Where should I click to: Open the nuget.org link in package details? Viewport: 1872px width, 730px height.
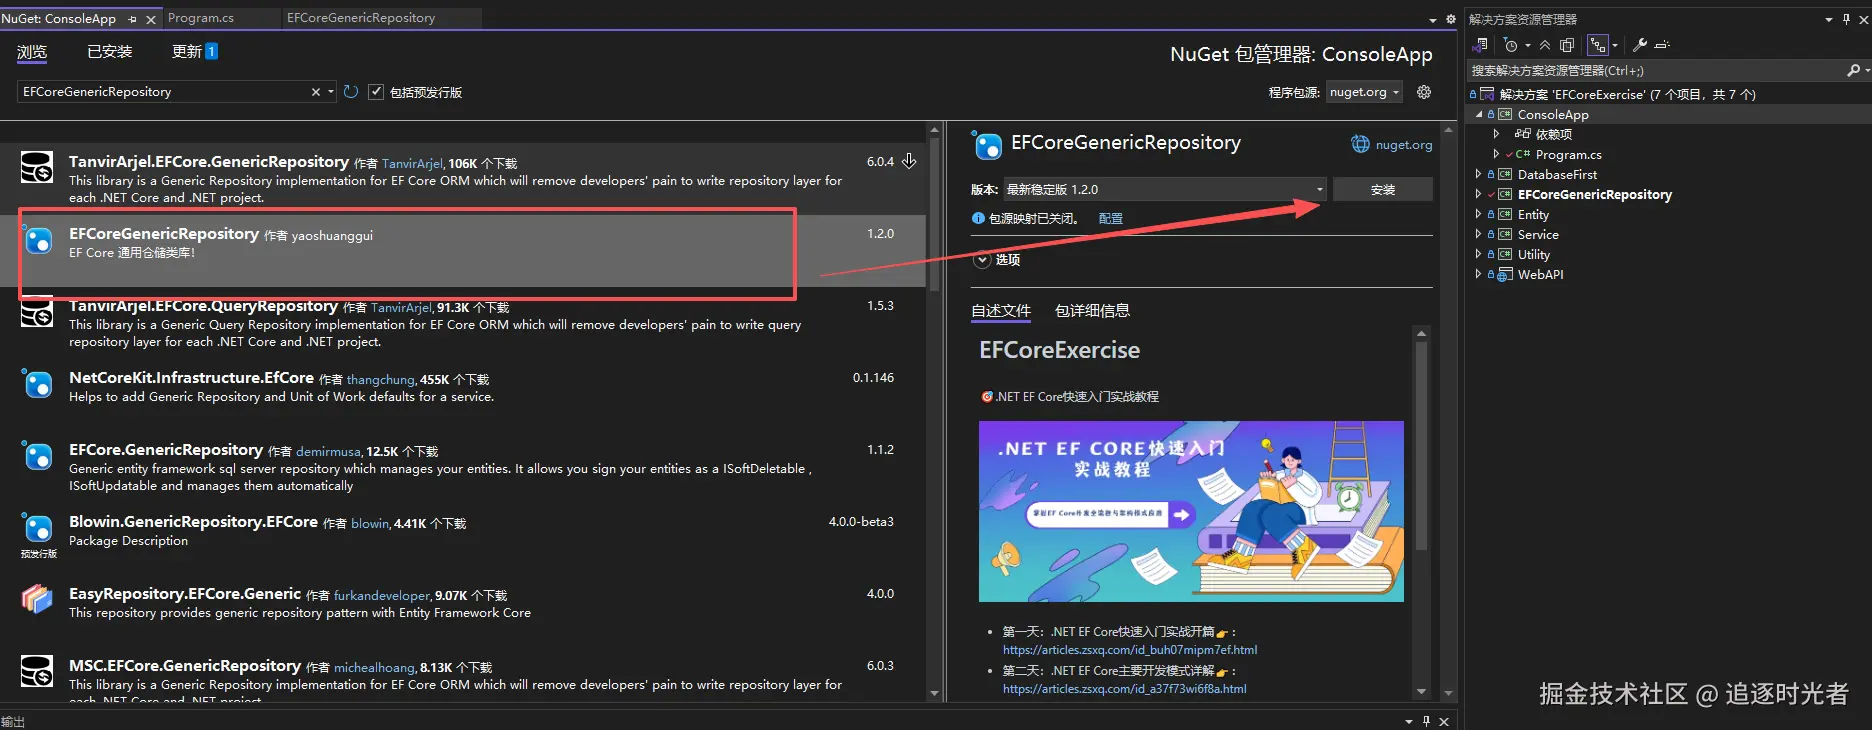(x=1404, y=145)
